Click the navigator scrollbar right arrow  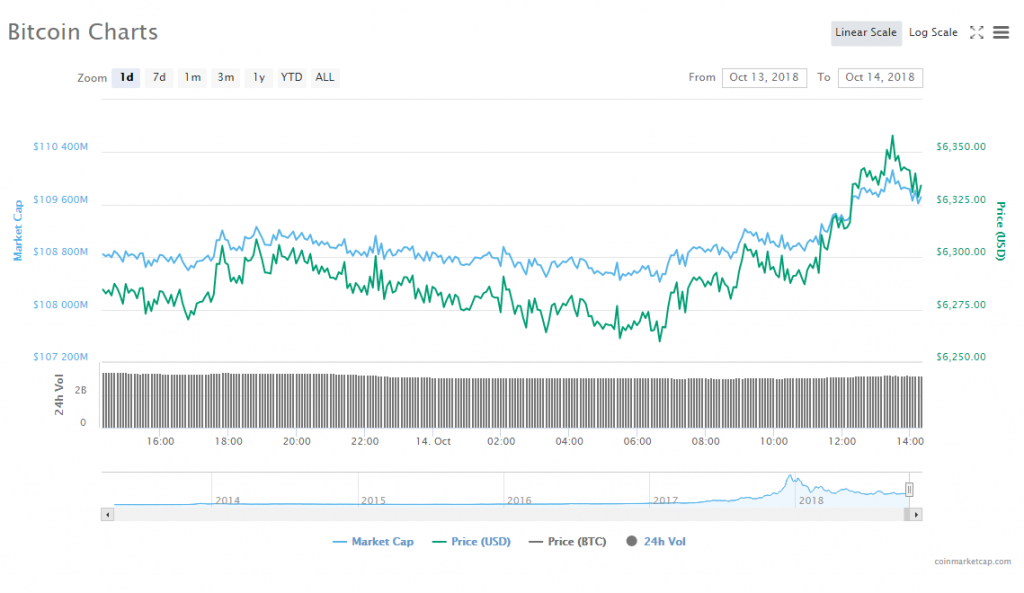point(917,514)
